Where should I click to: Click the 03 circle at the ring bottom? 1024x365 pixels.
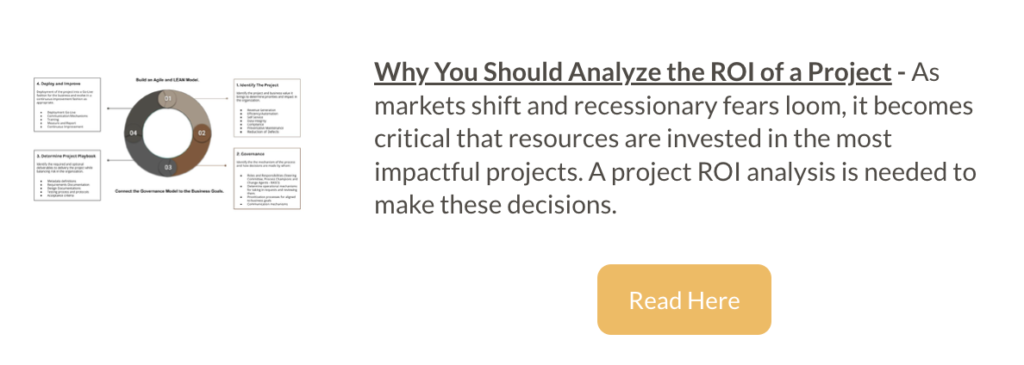click(168, 167)
